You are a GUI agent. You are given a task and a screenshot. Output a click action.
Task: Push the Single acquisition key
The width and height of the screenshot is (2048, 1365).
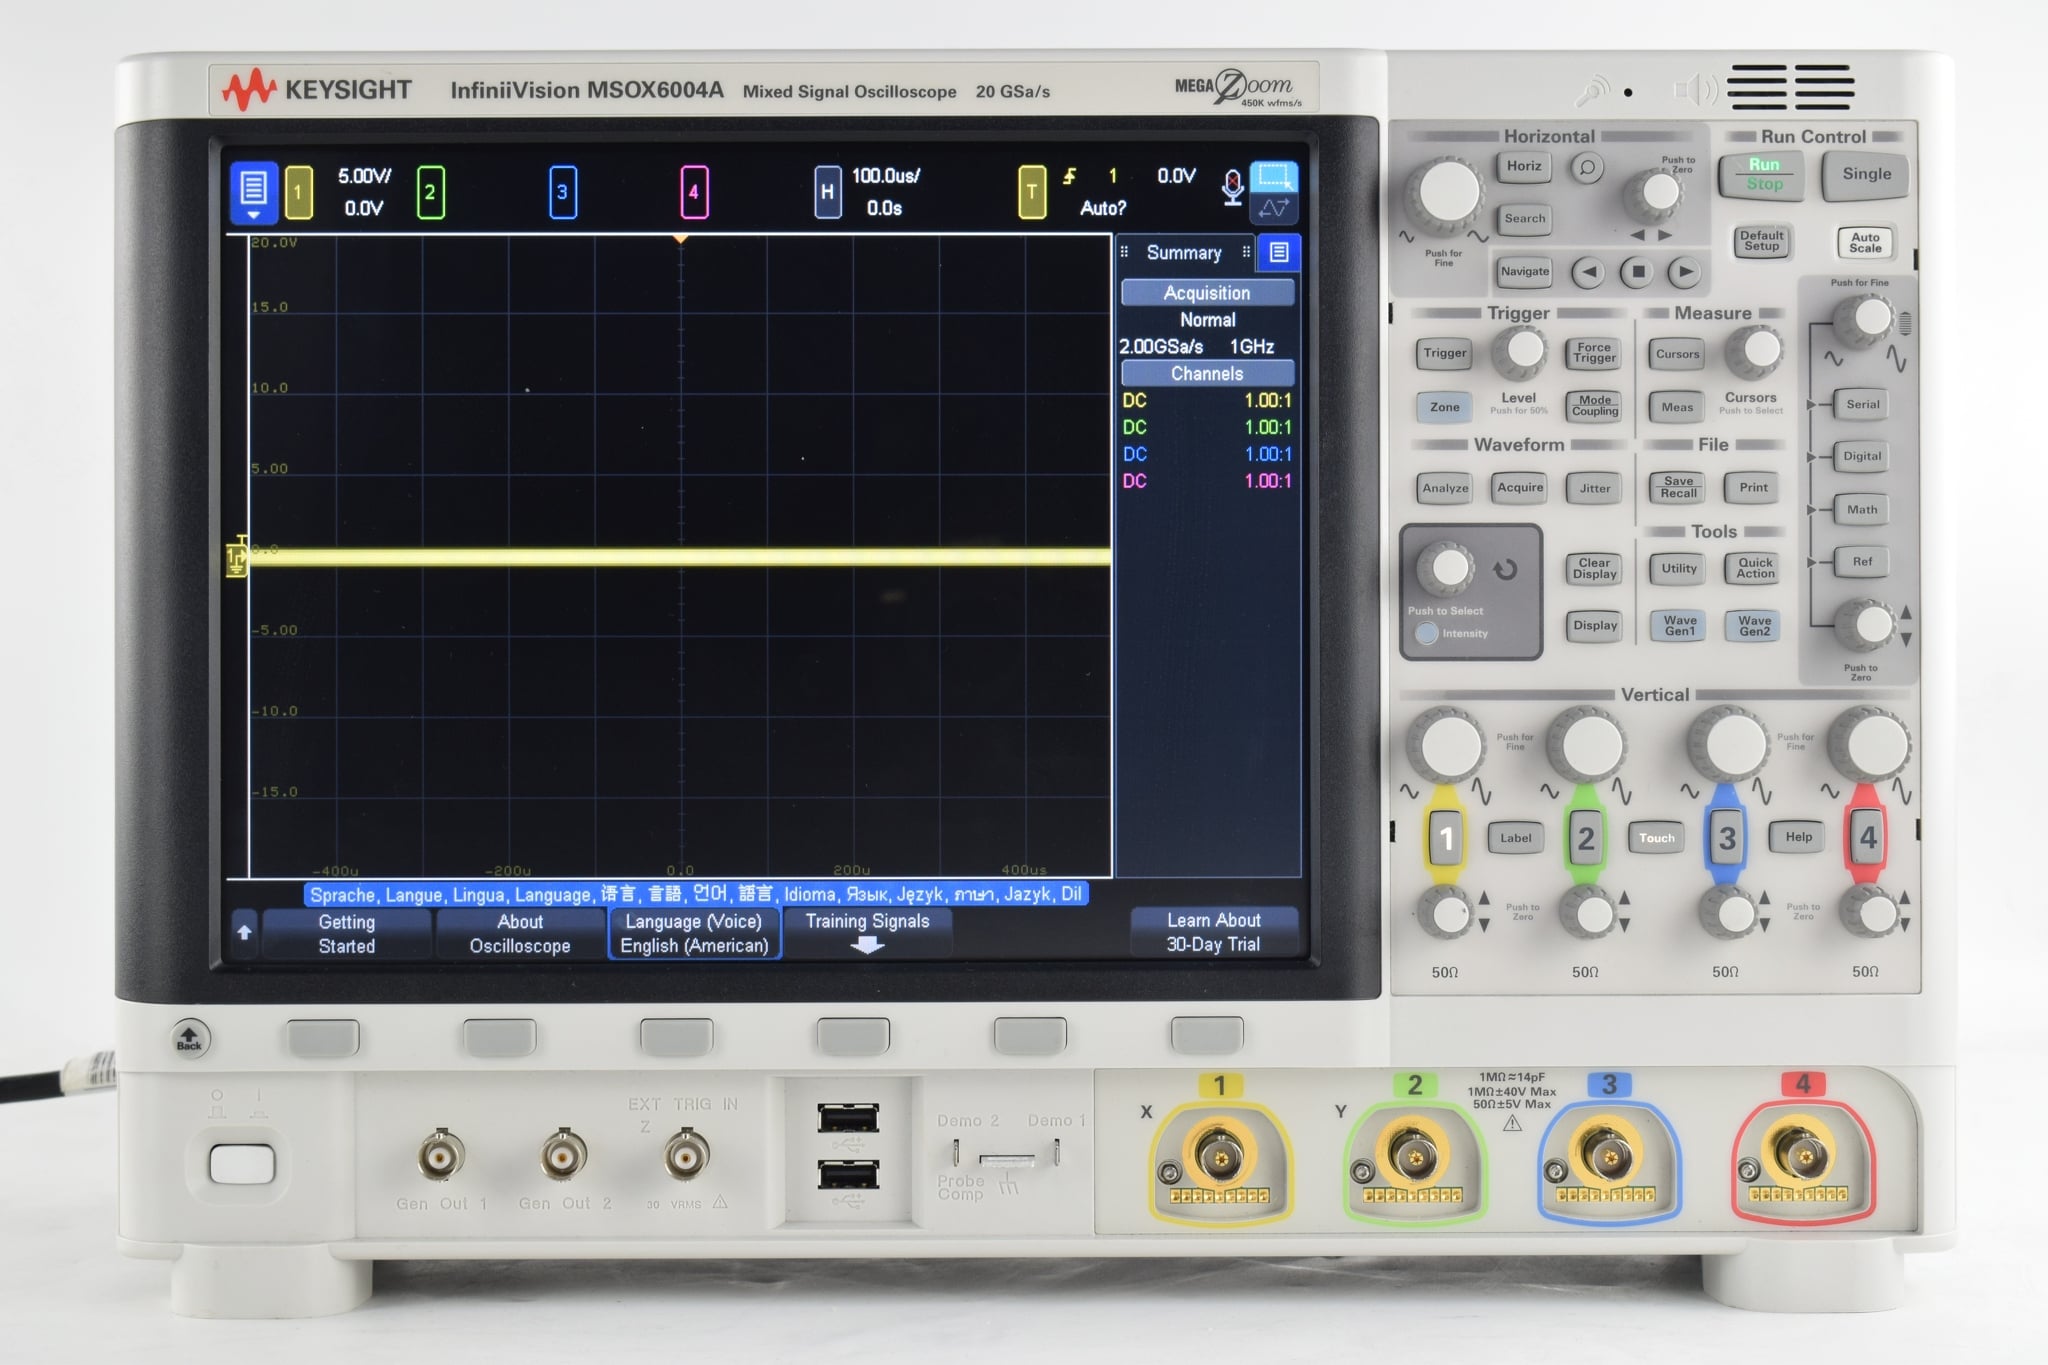(x=1866, y=174)
